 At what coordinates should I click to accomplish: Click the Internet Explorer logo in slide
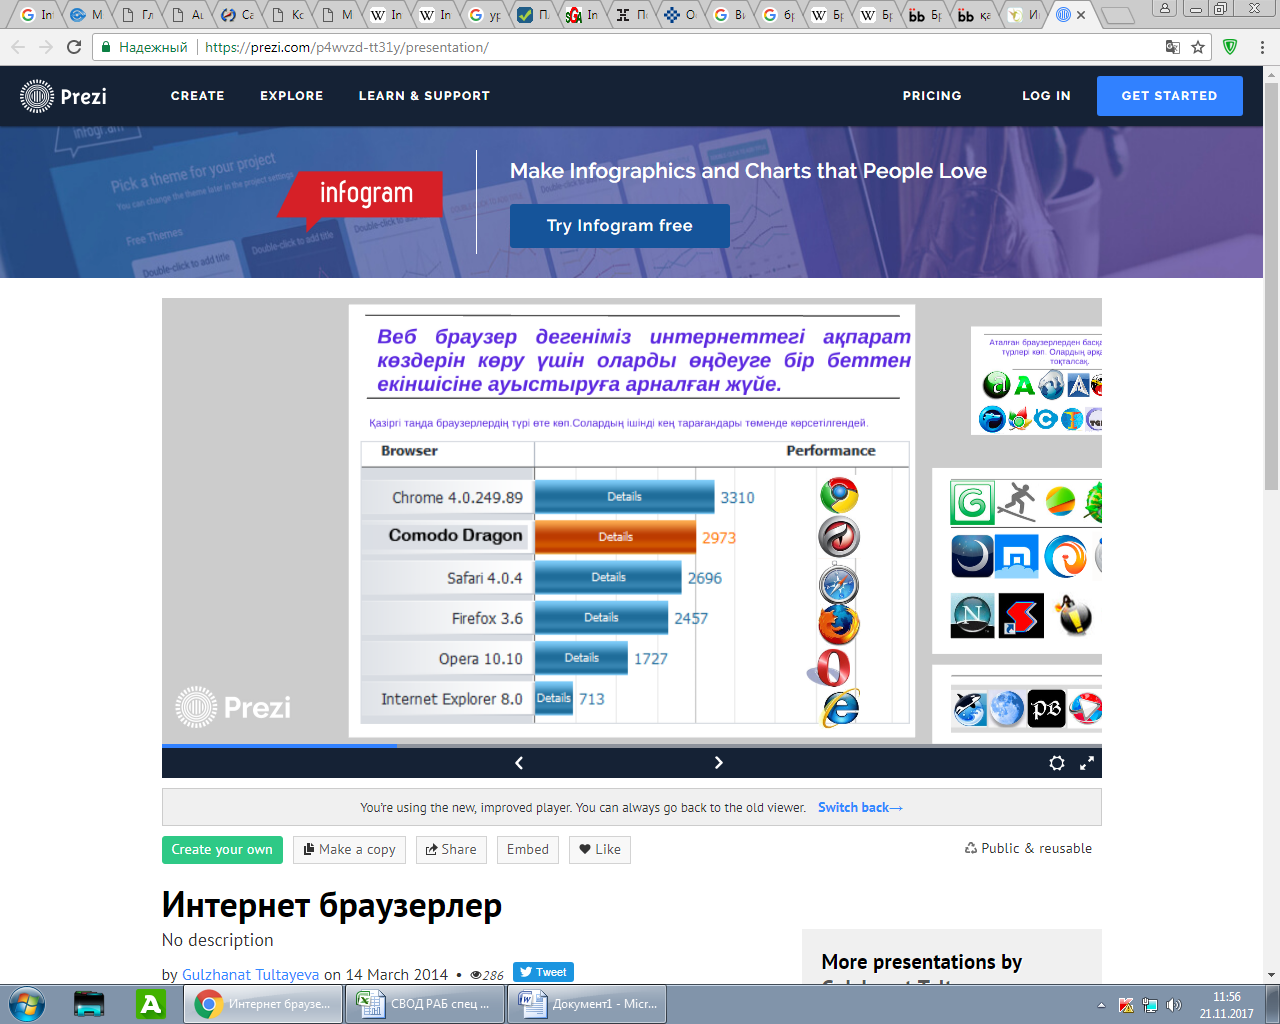click(840, 708)
